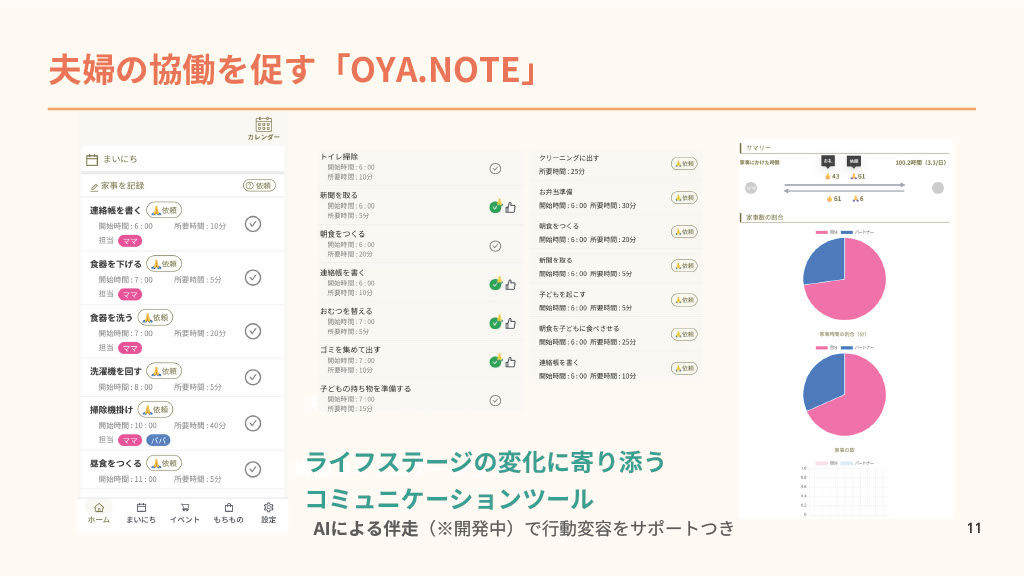Click thumbs-up icon for 新聞を取る
Screen dimensions: 1024x577
pyautogui.click(x=510, y=207)
